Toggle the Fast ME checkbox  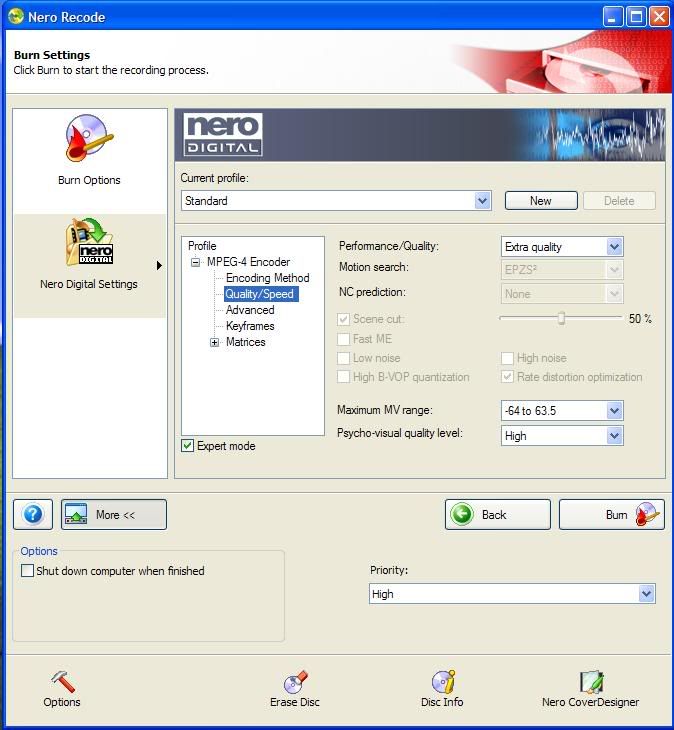coord(344,339)
